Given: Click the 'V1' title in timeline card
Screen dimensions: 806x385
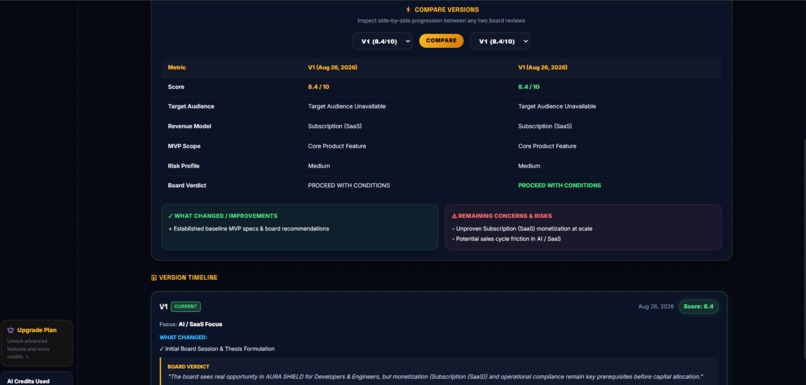Looking at the screenshot, I should point(163,307).
